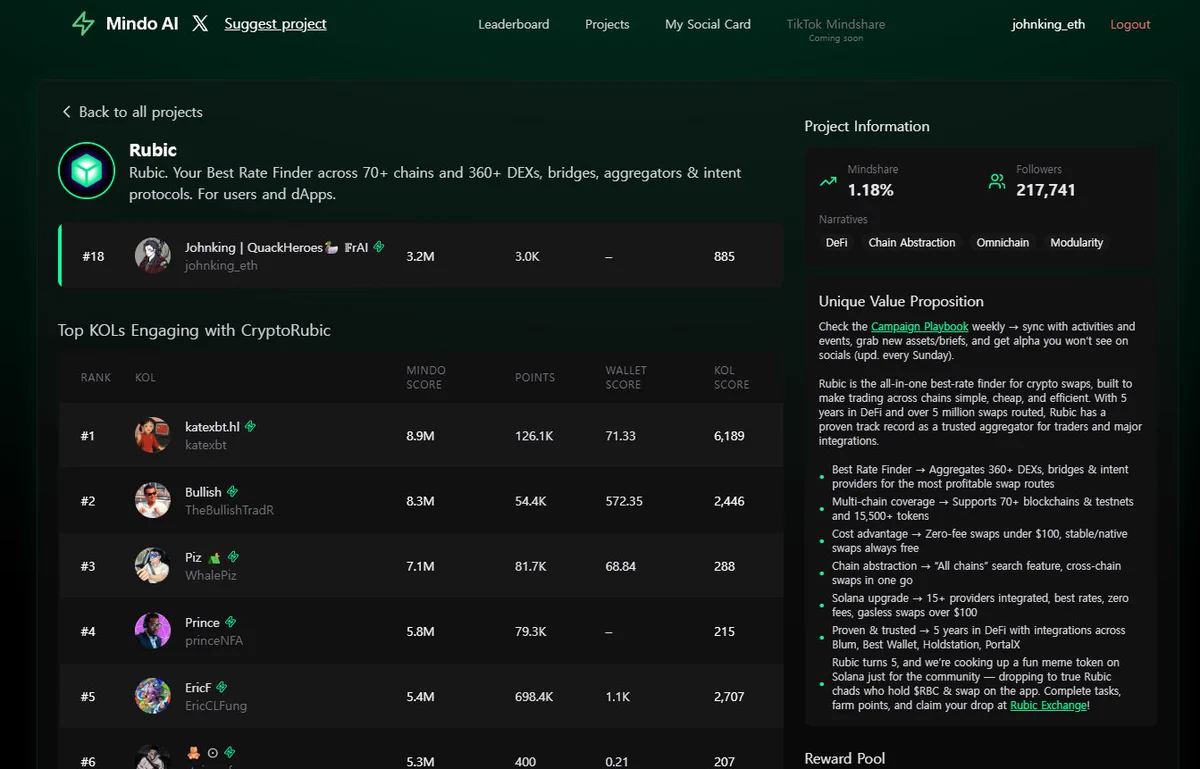Click verified badge next to Bullish

pyautogui.click(x=232, y=492)
